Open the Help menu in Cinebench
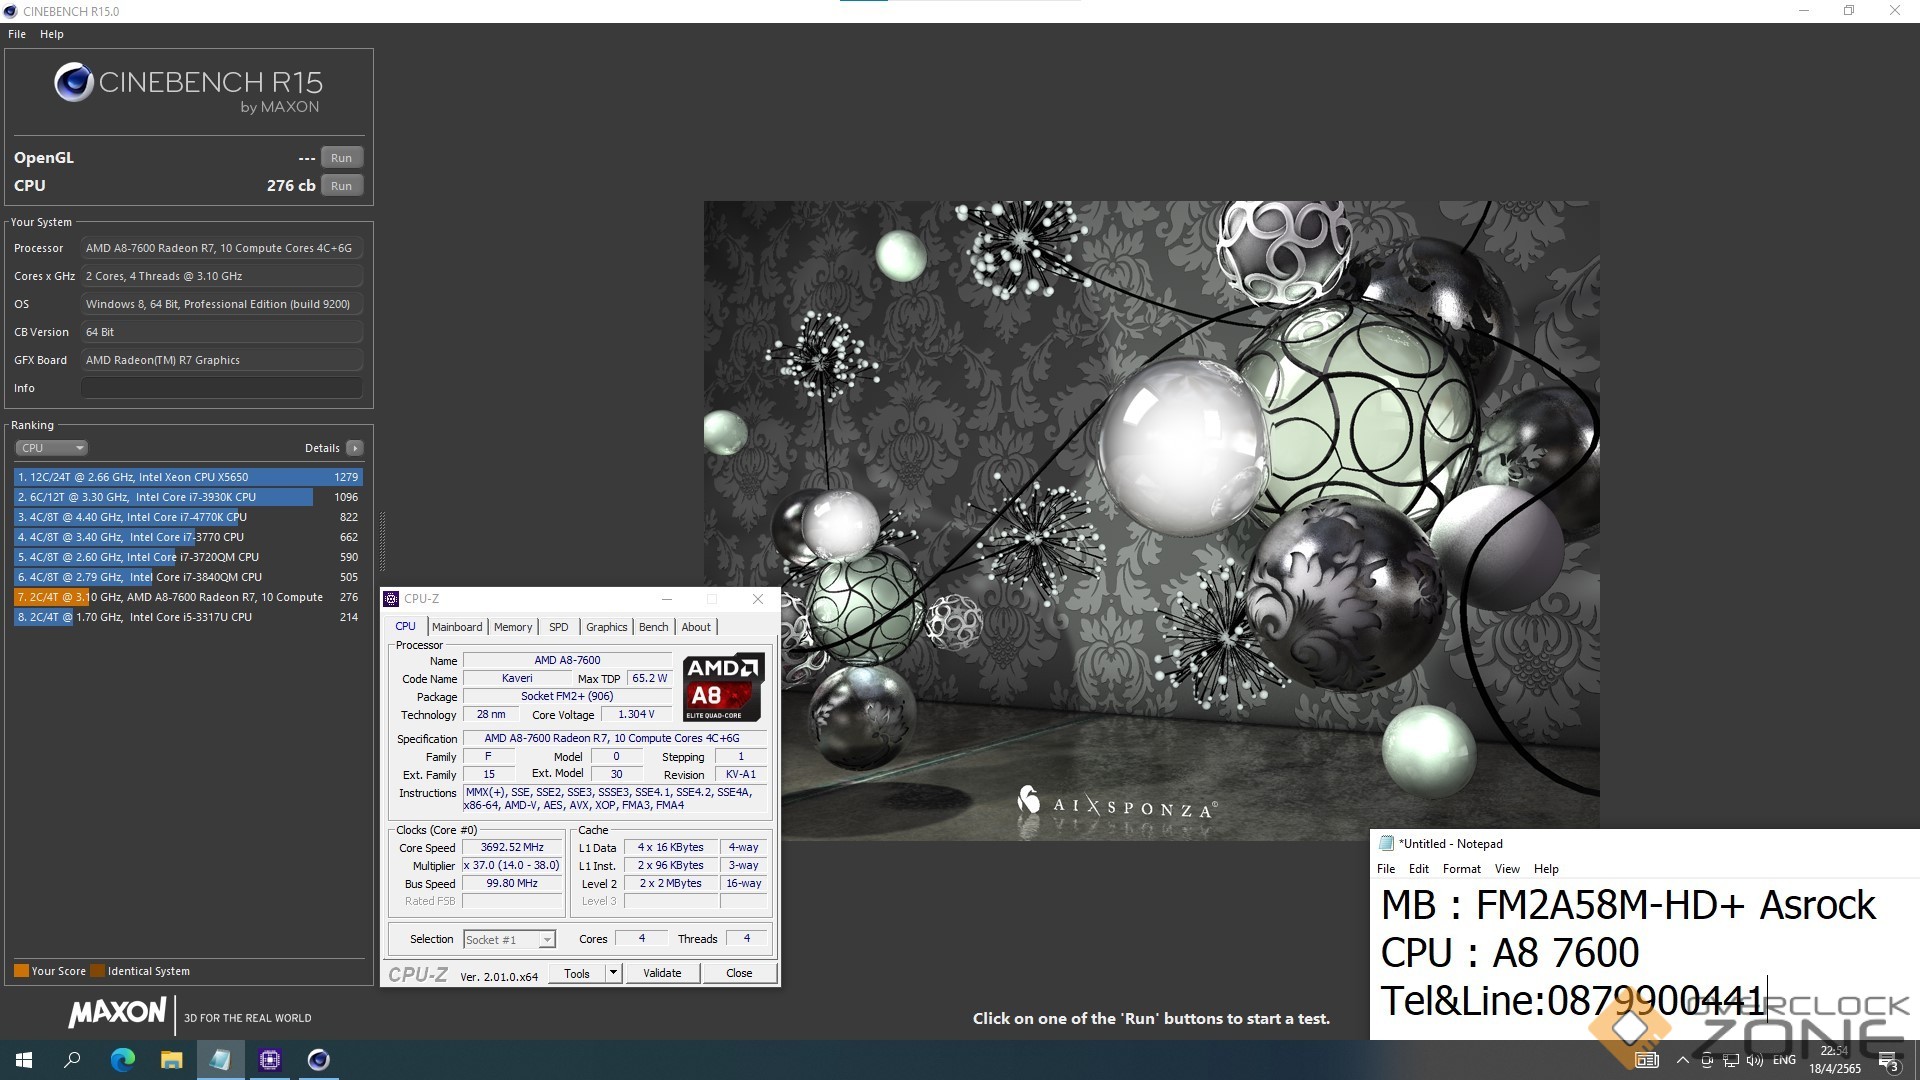Viewport: 1920px width, 1080px height. [52, 34]
